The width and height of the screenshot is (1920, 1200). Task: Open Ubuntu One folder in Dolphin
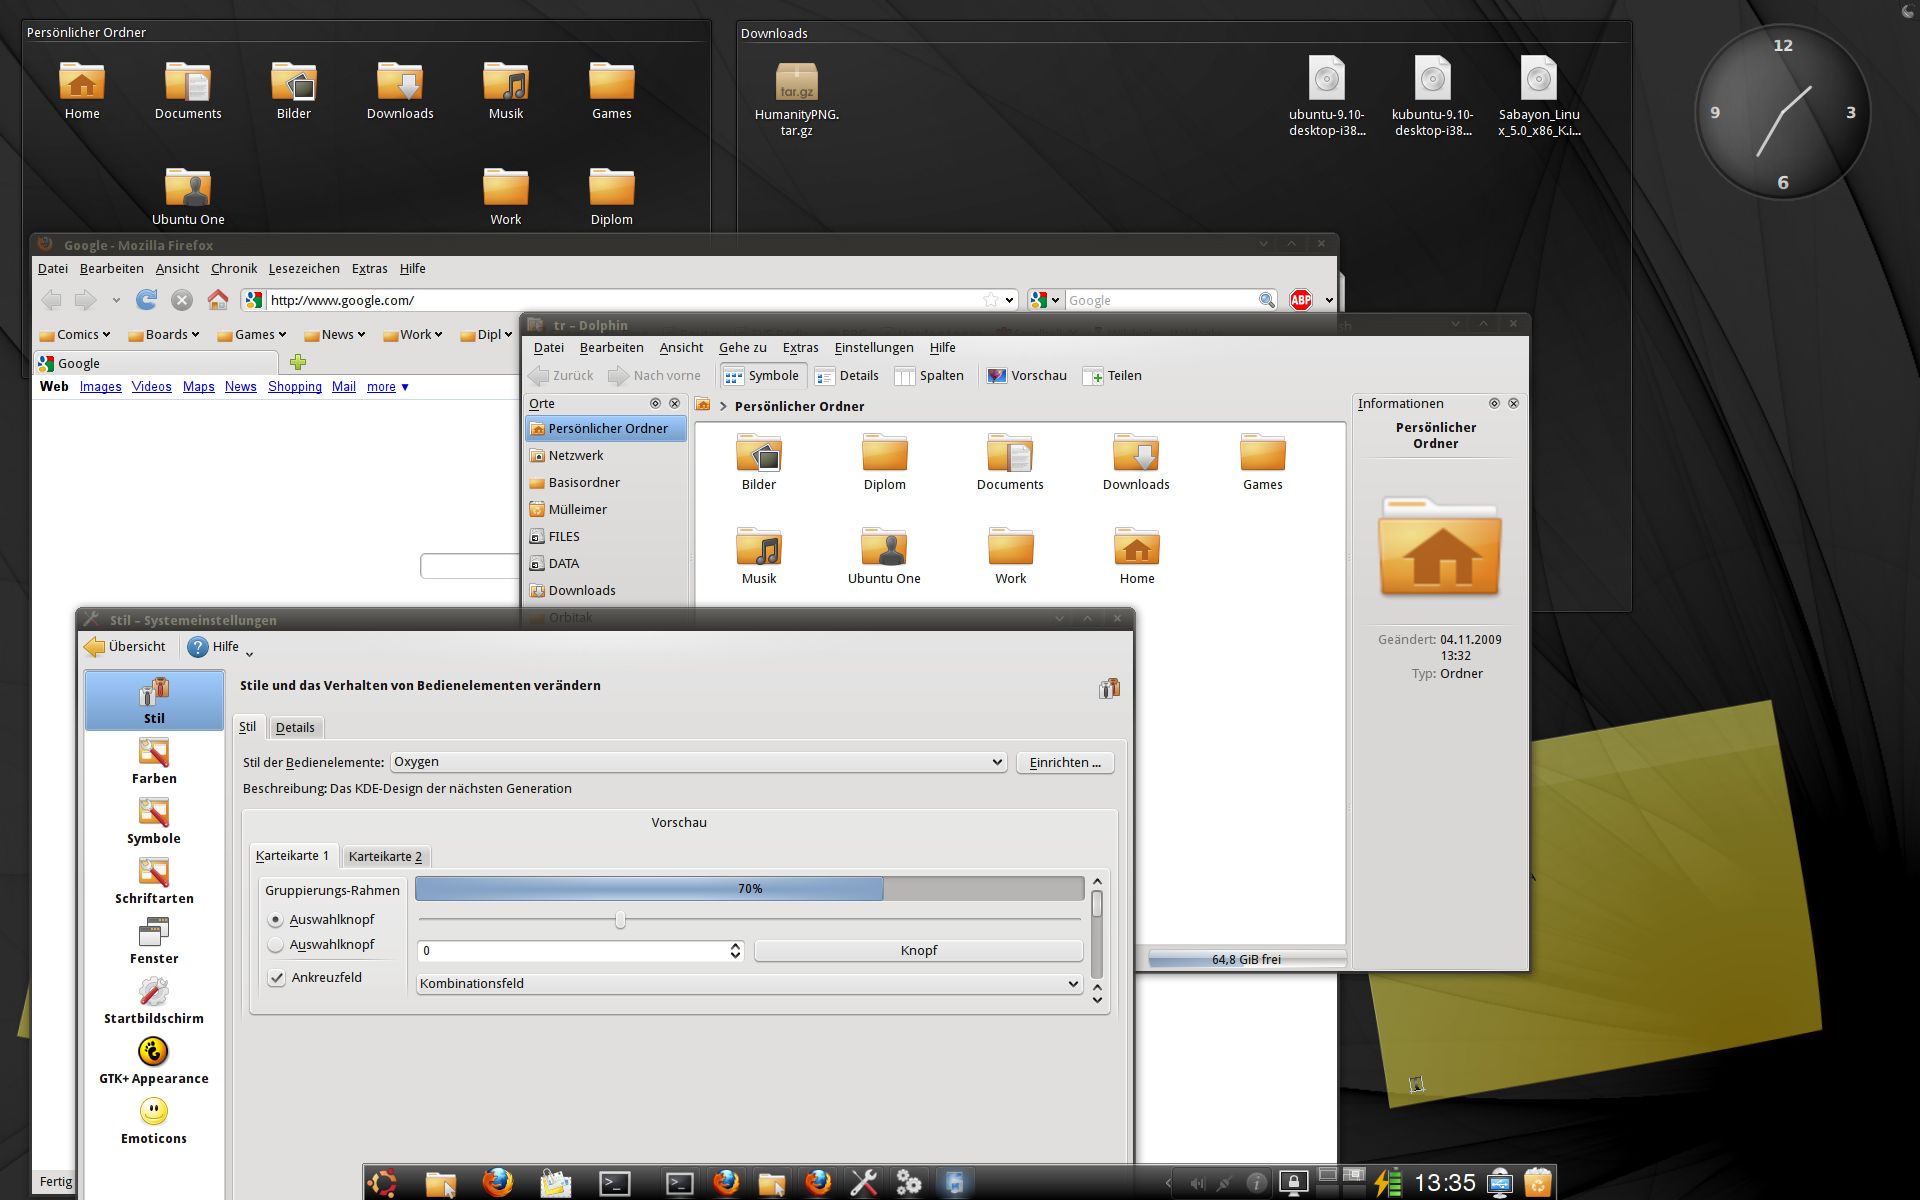(x=884, y=556)
